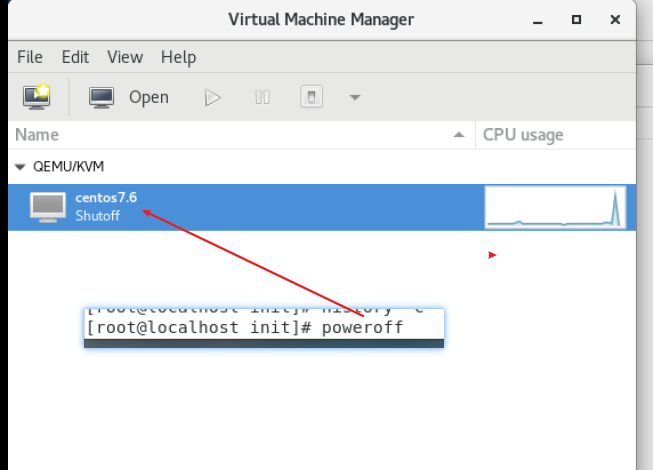Minimize the Virtual Machine Manager window
The height and width of the screenshot is (470, 653).
(538, 20)
